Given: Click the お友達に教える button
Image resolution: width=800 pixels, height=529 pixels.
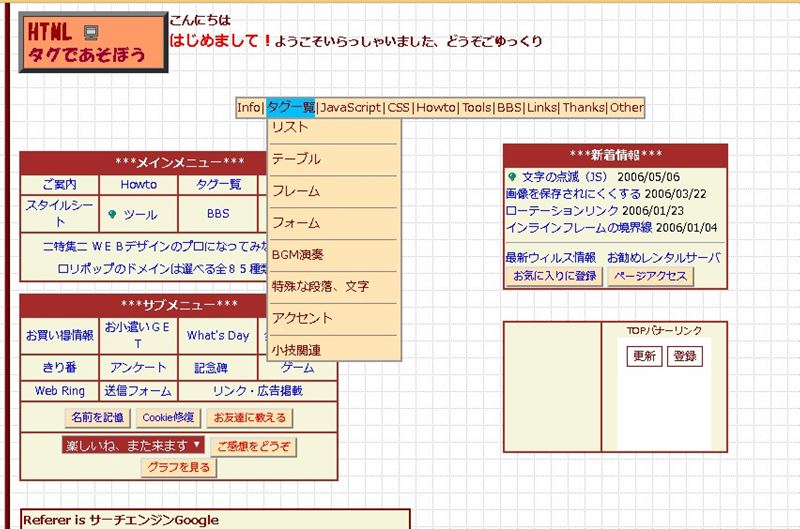Looking at the screenshot, I should pyautogui.click(x=250, y=417).
